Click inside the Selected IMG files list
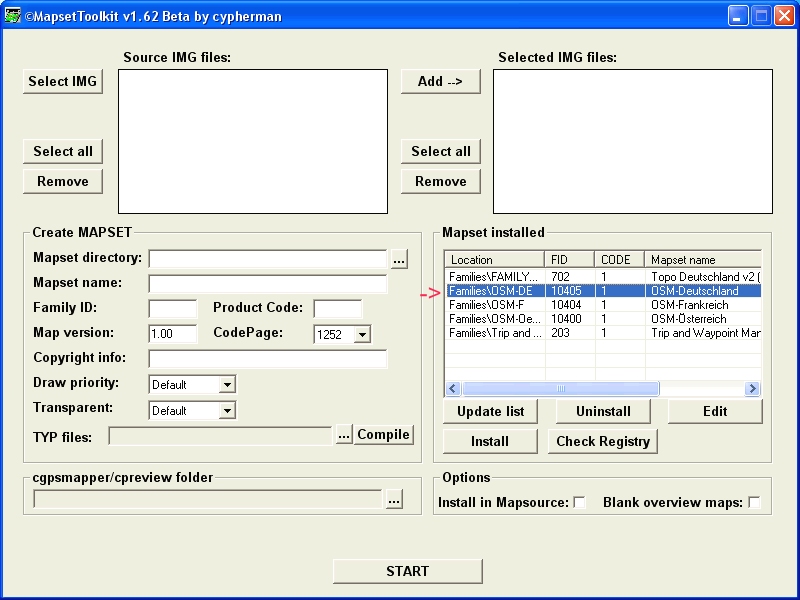 pyautogui.click(x=633, y=141)
